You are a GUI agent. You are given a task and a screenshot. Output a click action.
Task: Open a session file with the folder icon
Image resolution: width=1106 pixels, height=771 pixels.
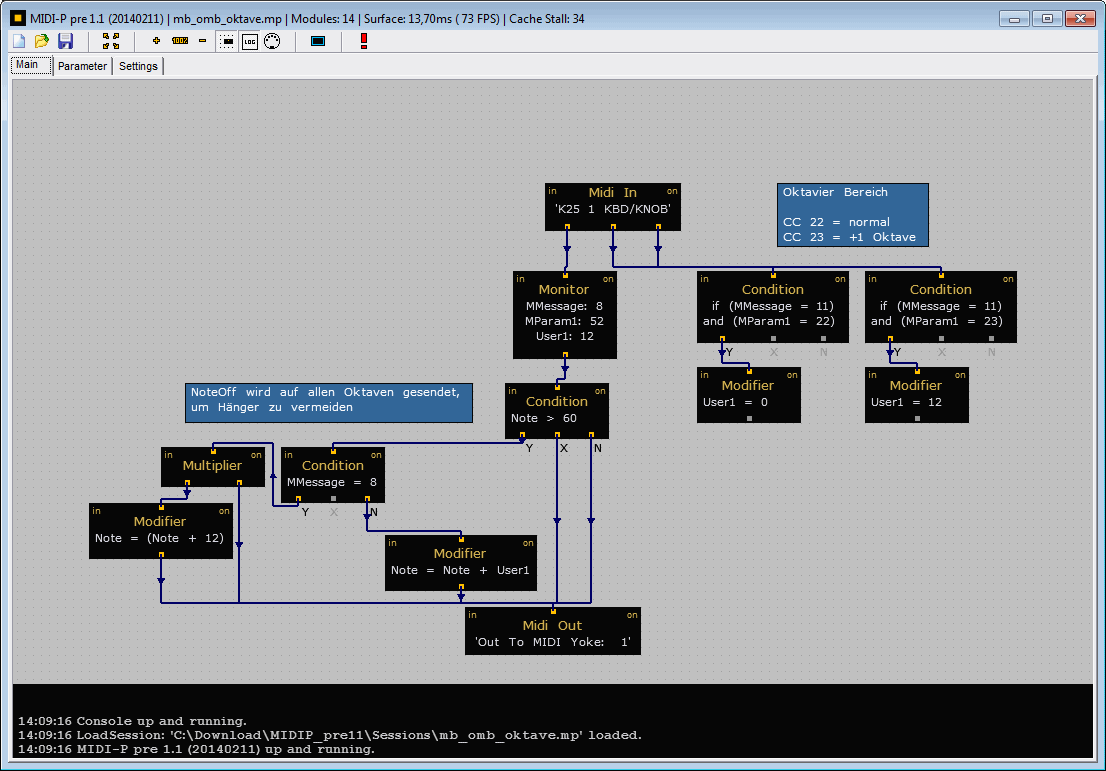pyautogui.click(x=42, y=41)
